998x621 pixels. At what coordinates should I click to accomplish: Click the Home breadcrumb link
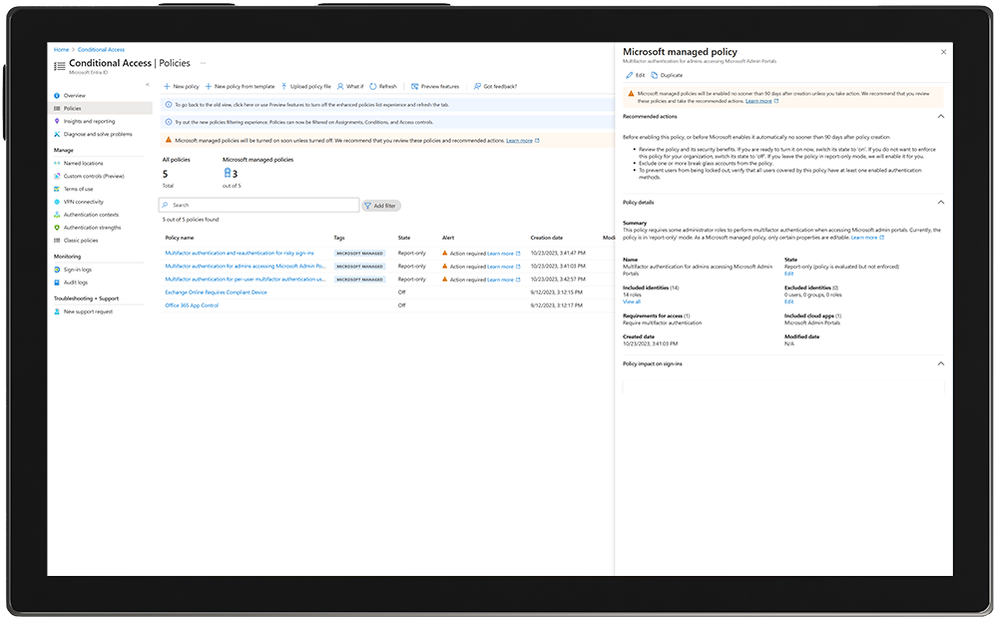tap(61, 50)
